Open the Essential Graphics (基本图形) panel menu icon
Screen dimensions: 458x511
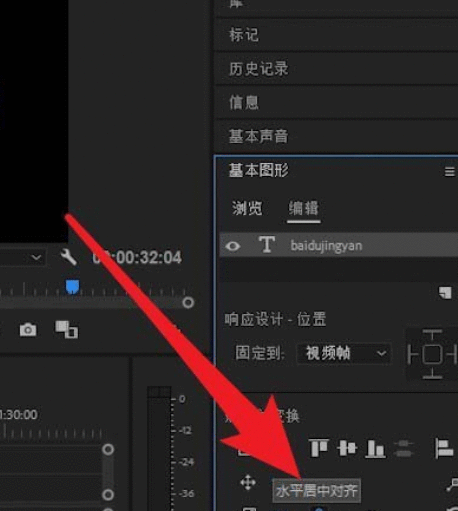tap(449, 171)
